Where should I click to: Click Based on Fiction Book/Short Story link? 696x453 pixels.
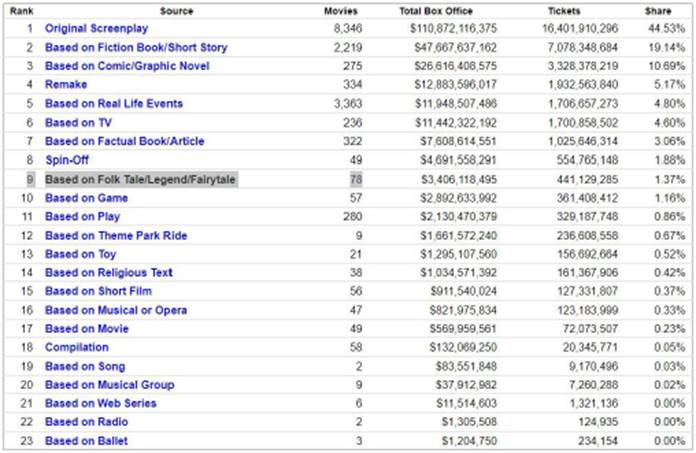[x=136, y=47]
